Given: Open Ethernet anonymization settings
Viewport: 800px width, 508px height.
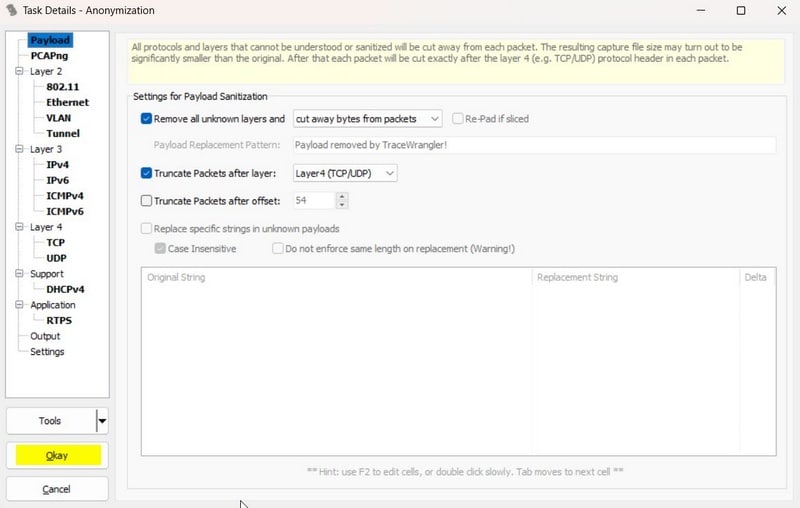Looking at the screenshot, I should [x=67, y=103].
